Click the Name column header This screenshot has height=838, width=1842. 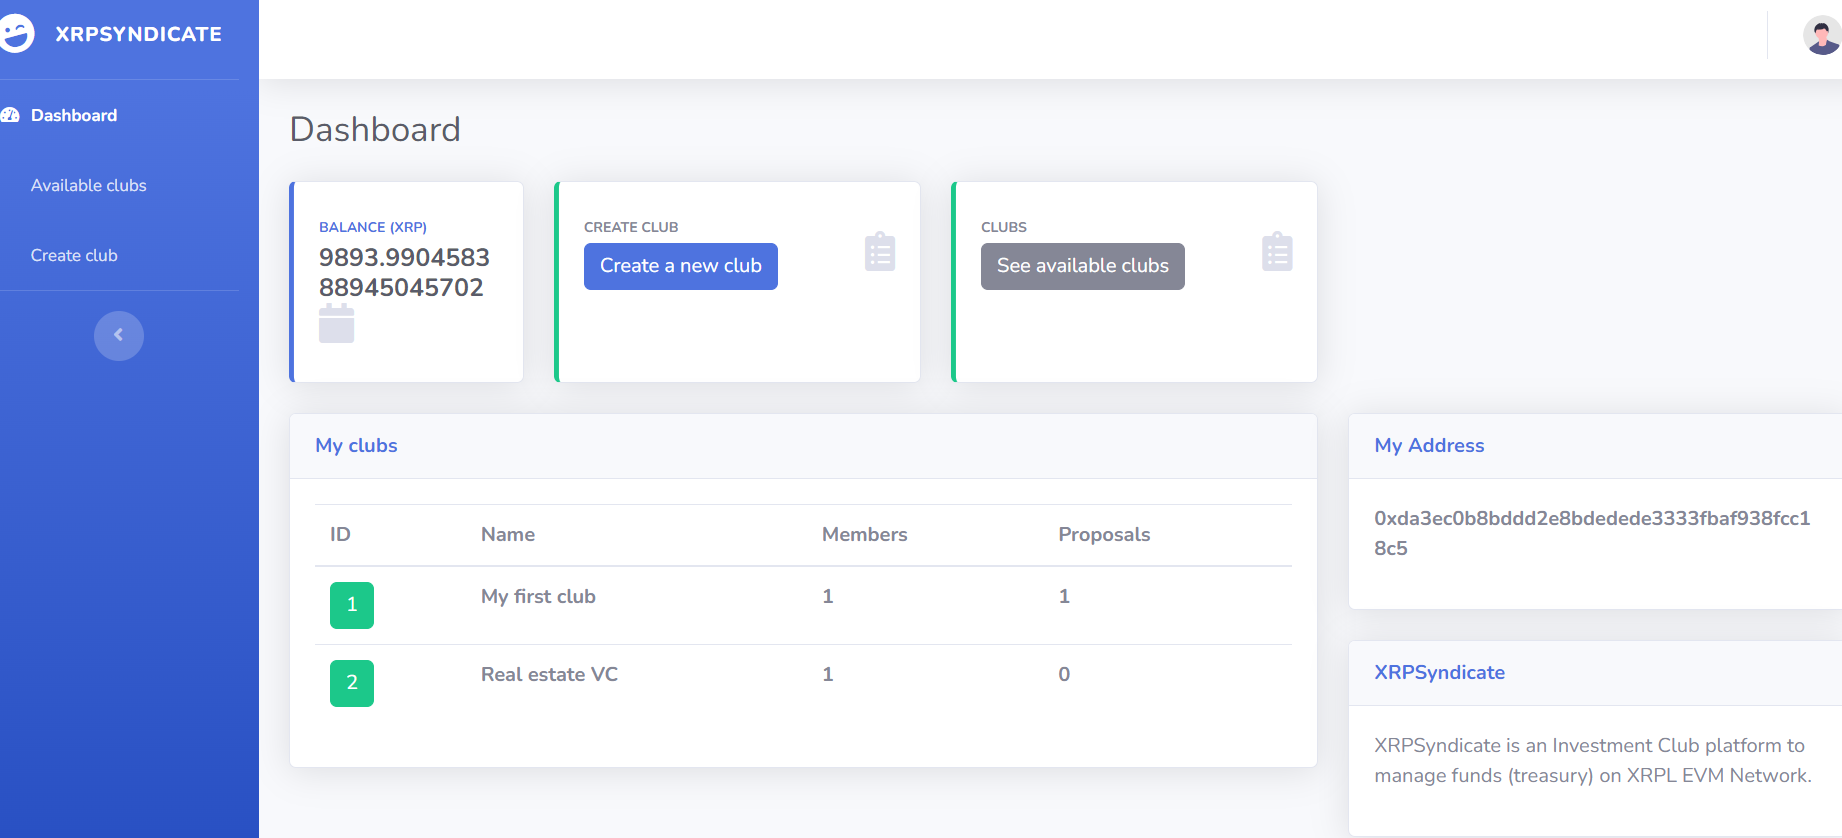click(508, 534)
